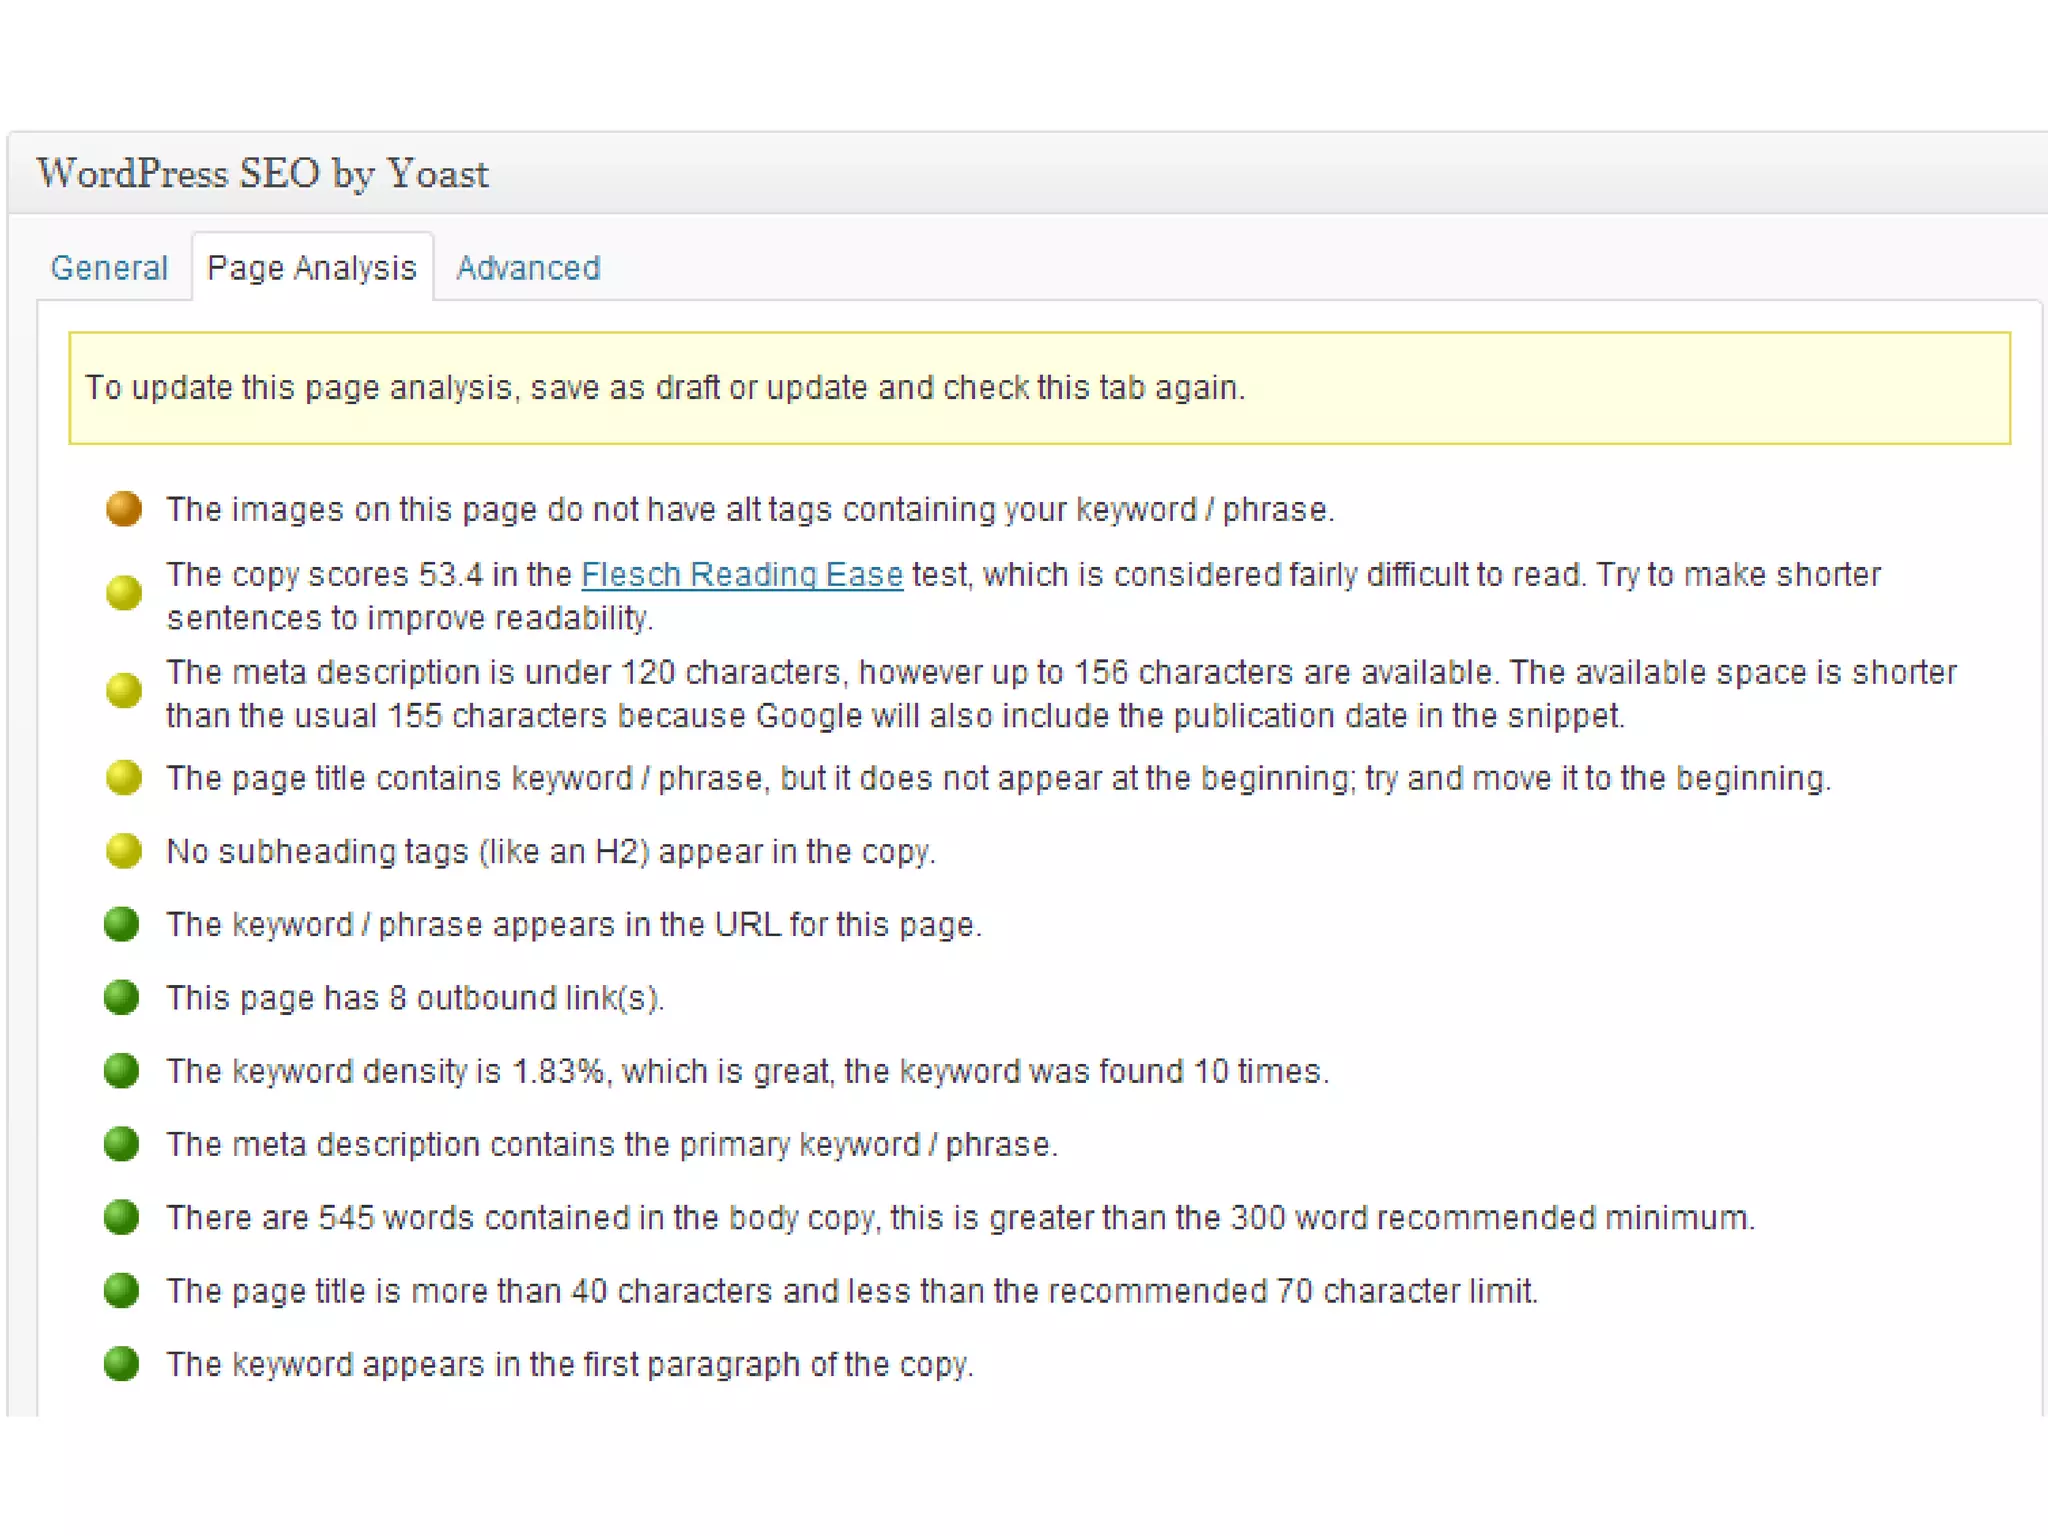Image resolution: width=2048 pixels, height=1536 pixels.
Task: Click green dot for keyword density 1.83%
Action: (x=121, y=1070)
